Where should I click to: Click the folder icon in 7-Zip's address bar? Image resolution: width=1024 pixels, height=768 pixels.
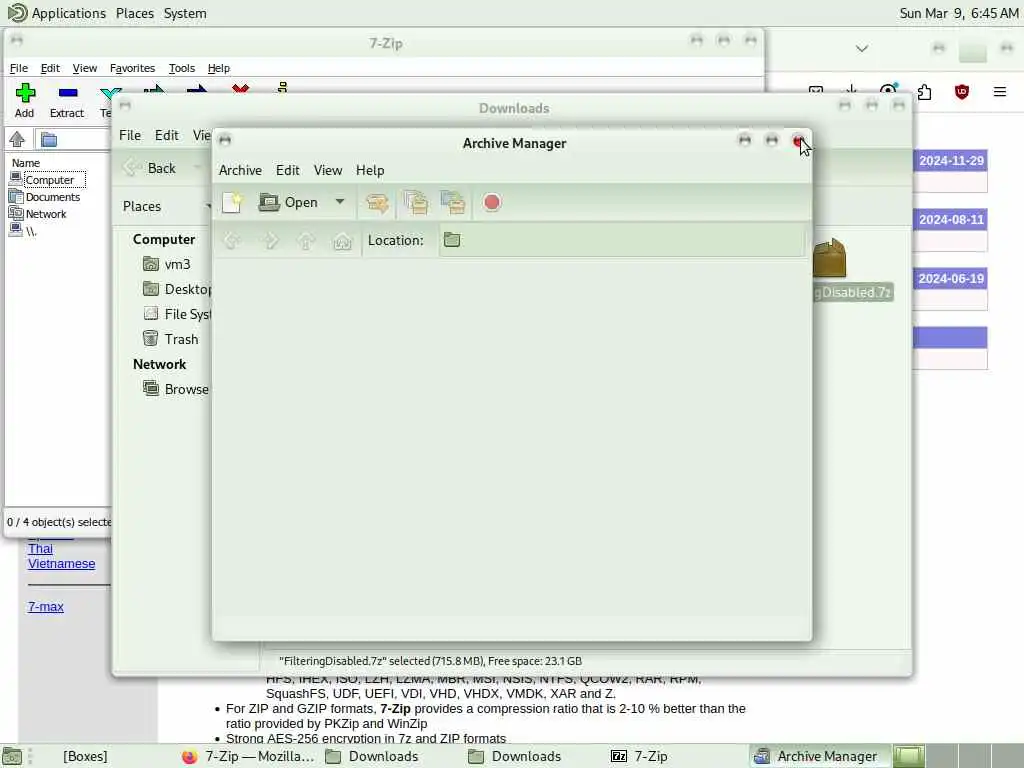(49, 139)
